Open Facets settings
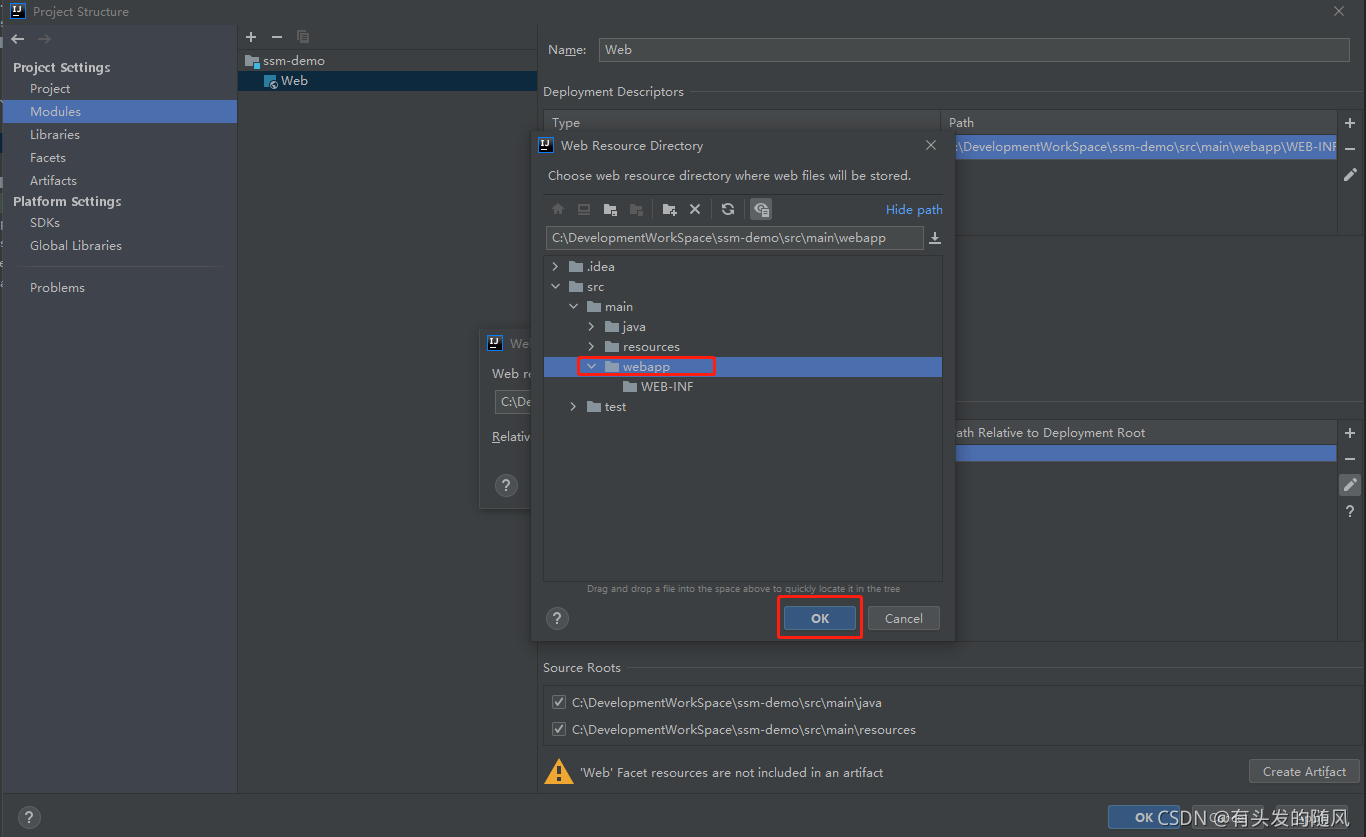The height and width of the screenshot is (837, 1366). (48, 158)
